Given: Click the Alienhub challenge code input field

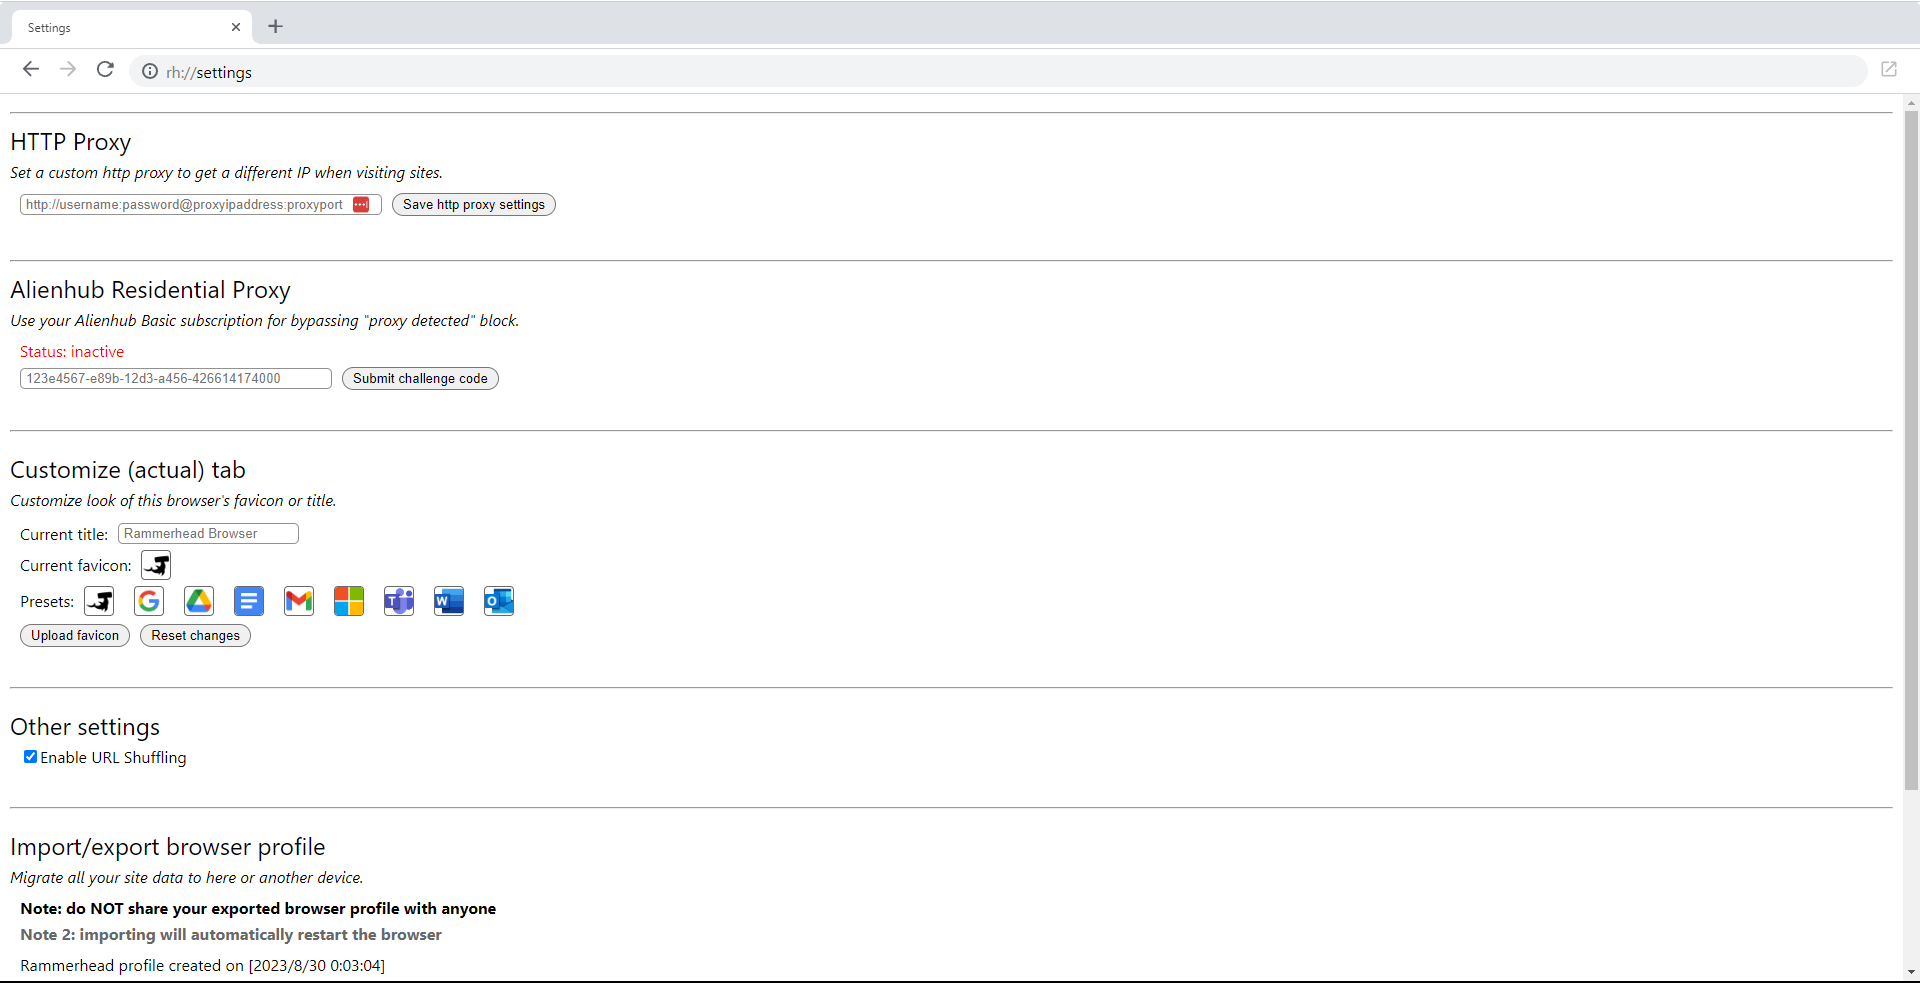Looking at the screenshot, I should click(175, 379).
